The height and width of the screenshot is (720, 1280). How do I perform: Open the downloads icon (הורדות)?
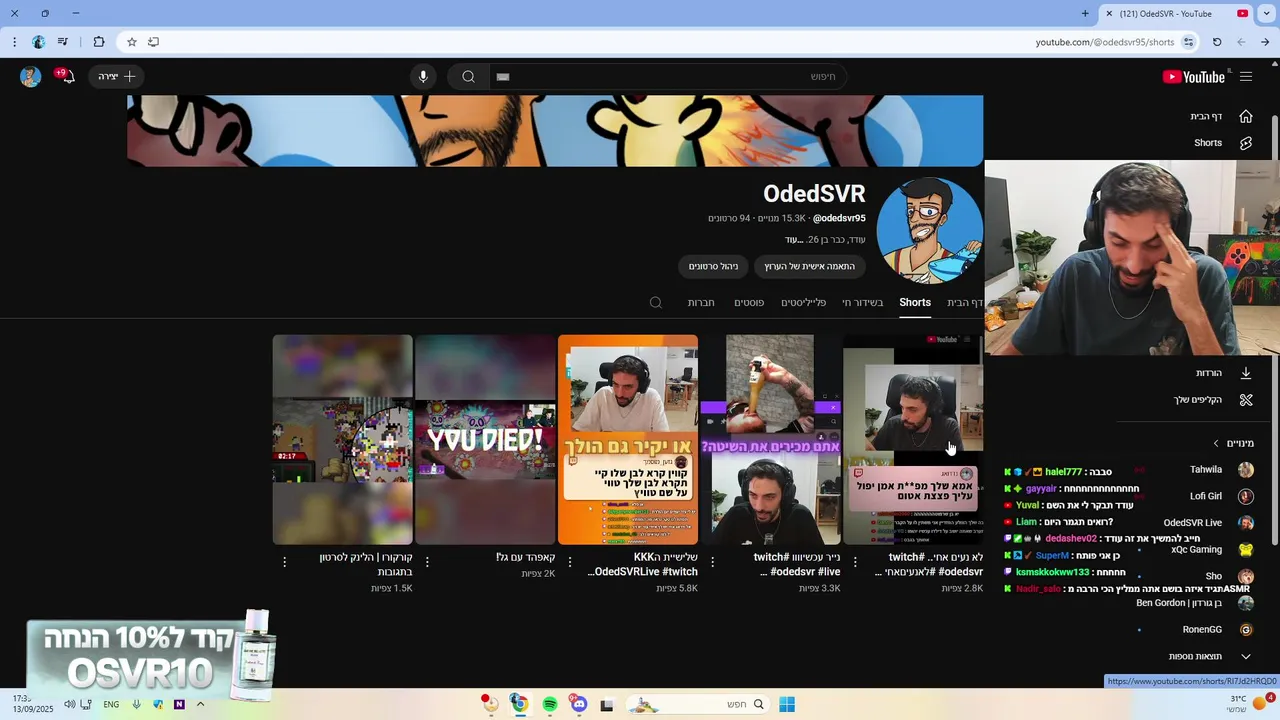pos(1246,373)
